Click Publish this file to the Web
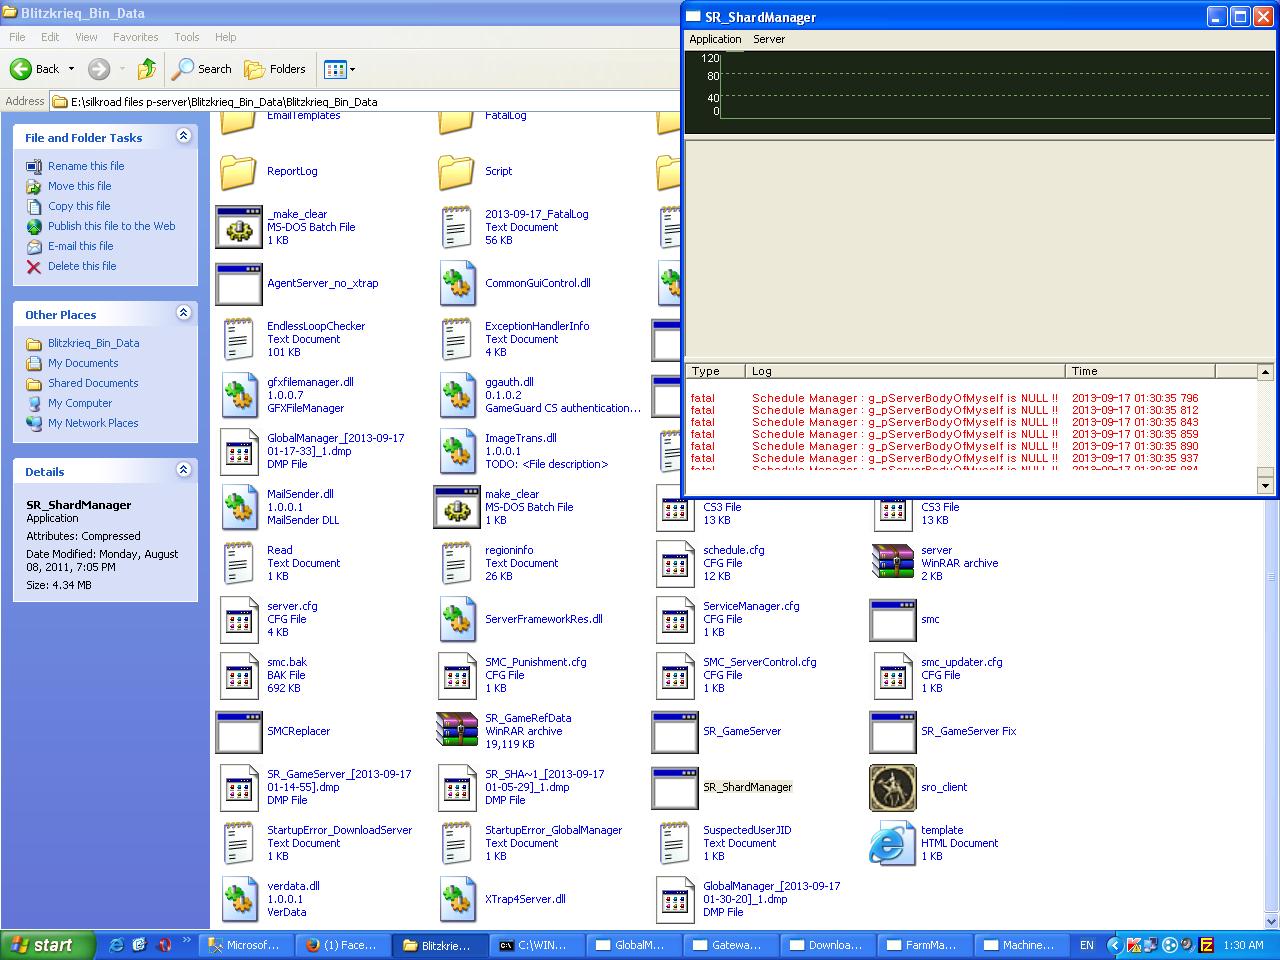This screenshot has height=960, width=1280. (112, 226)
